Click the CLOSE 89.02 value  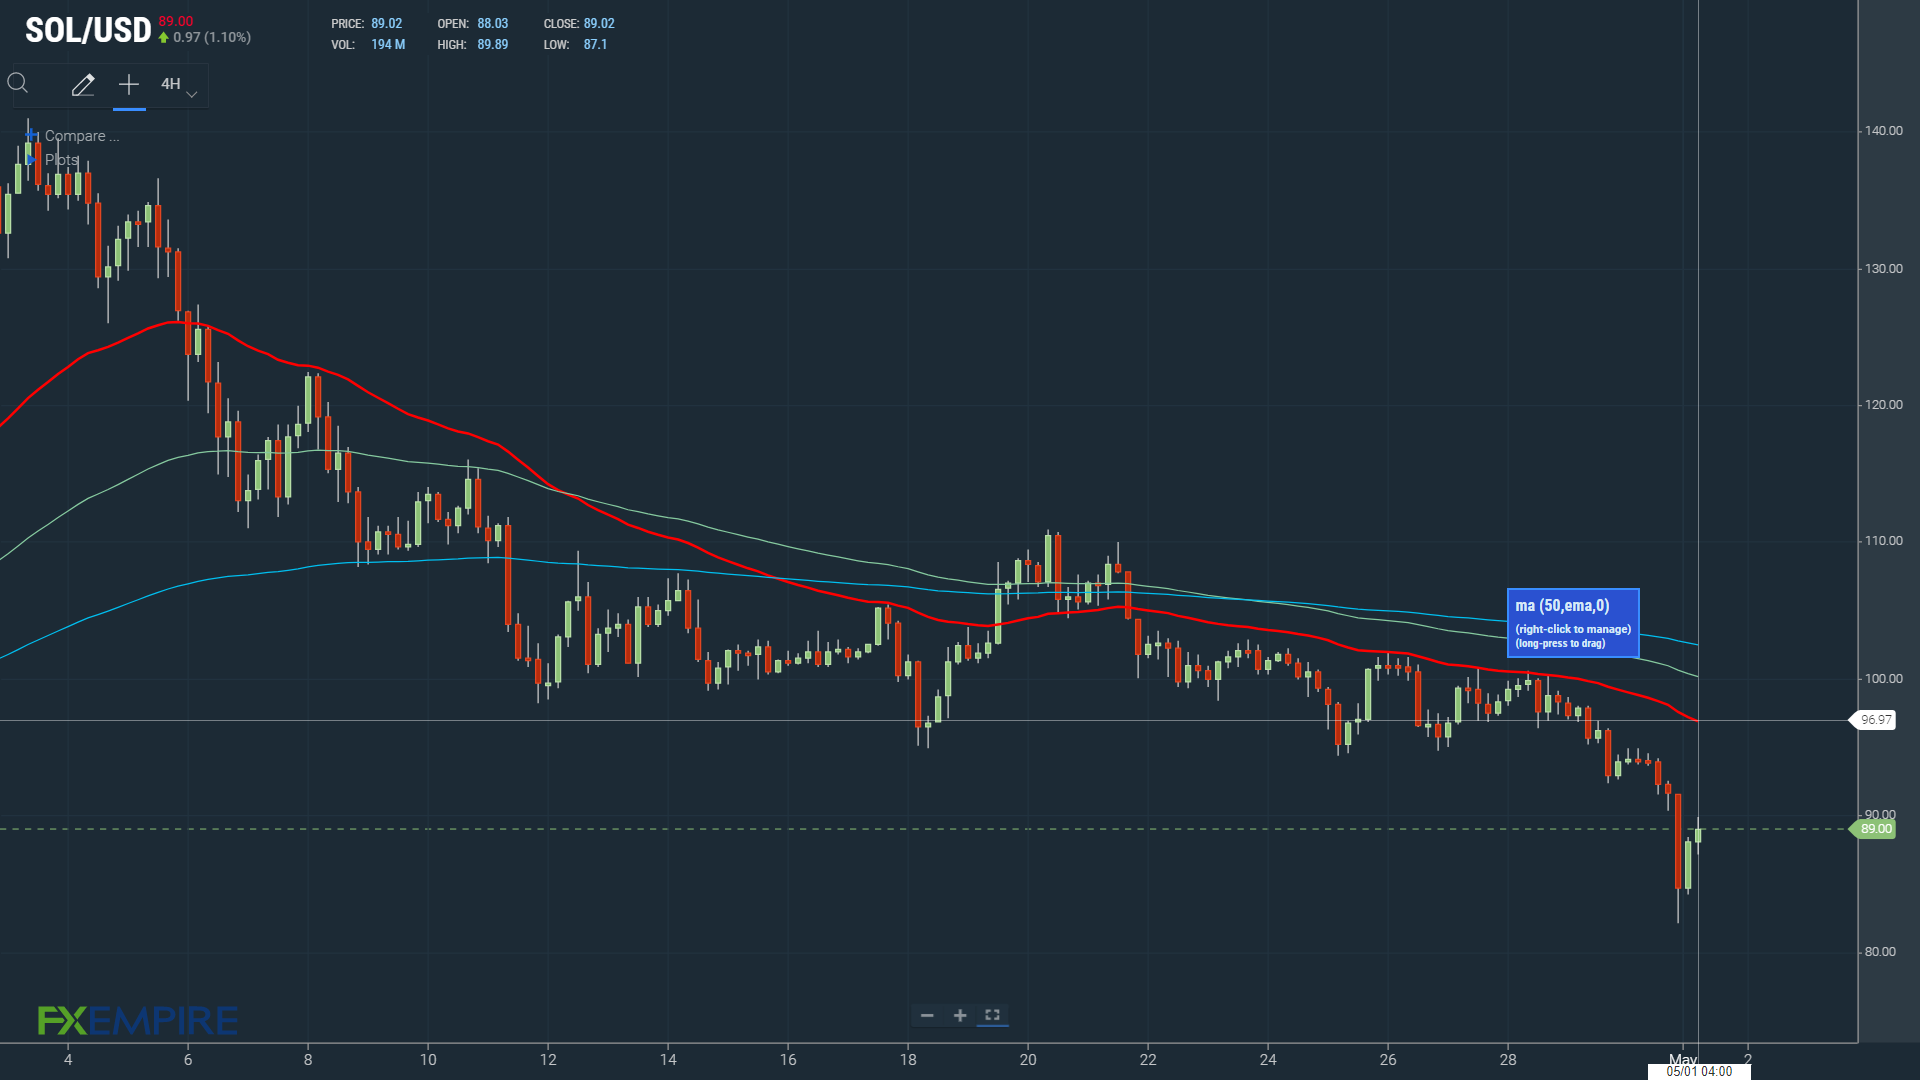tap(599, 24)
